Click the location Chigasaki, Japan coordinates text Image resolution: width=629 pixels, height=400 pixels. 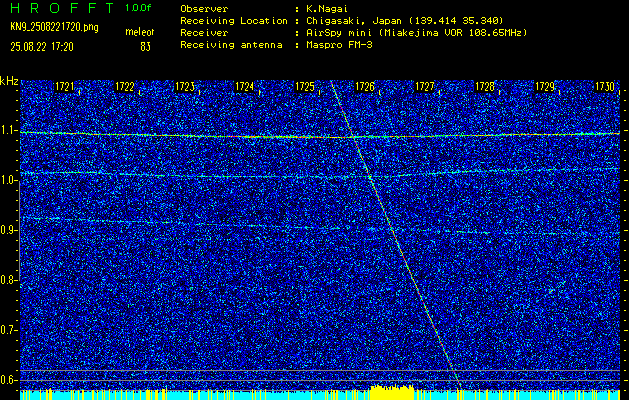click(405, 21)
